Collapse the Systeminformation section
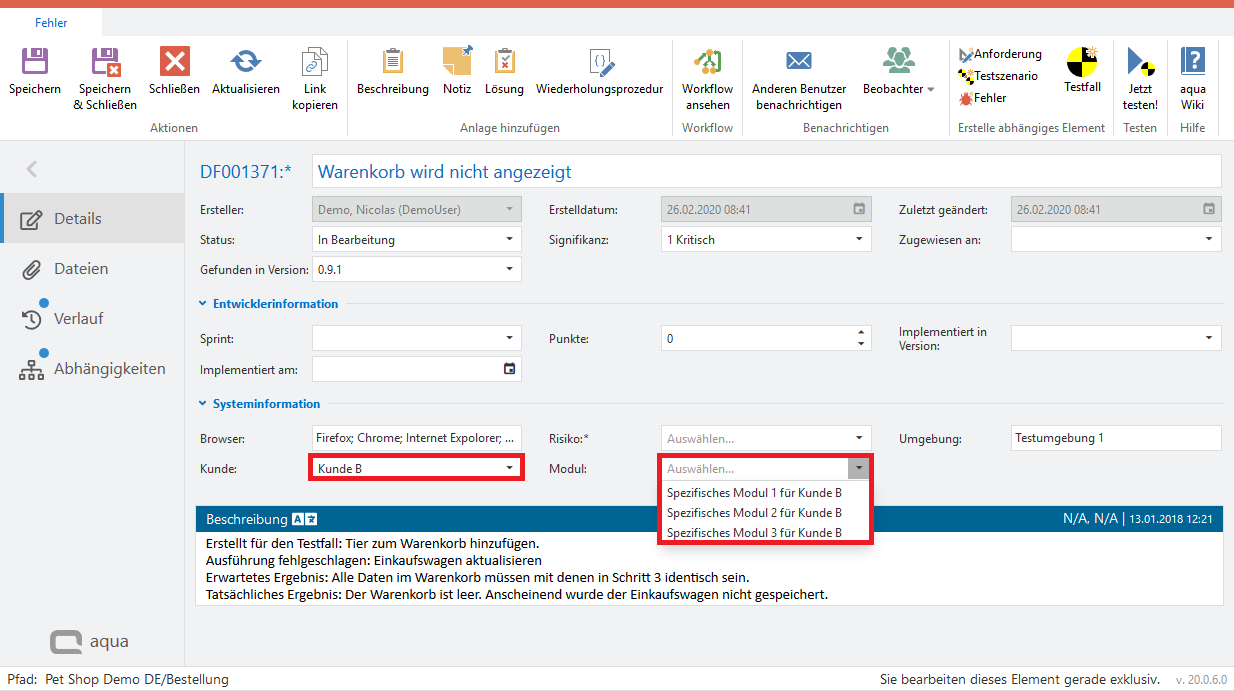 (x=203, y=404)
